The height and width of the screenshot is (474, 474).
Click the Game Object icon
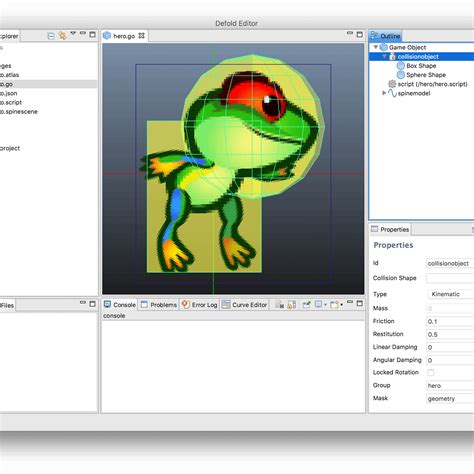[384, 47]
